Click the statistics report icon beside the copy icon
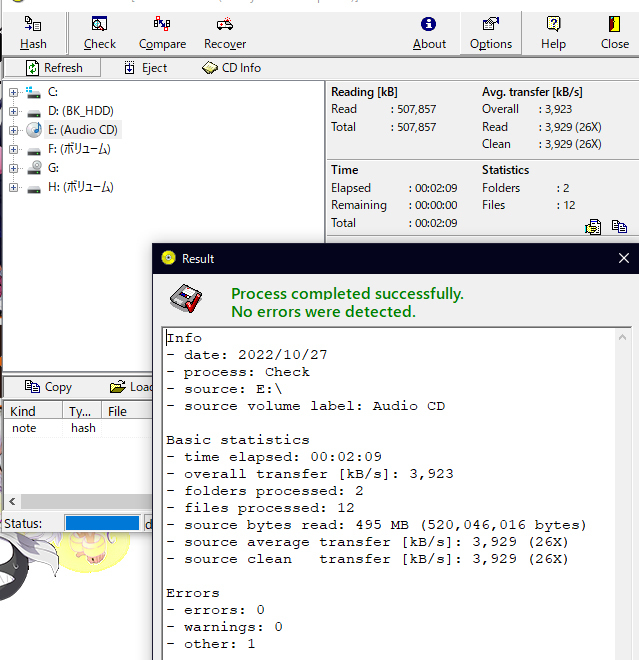The height and width of the screenshot is (660, 639). click(594, 227)
